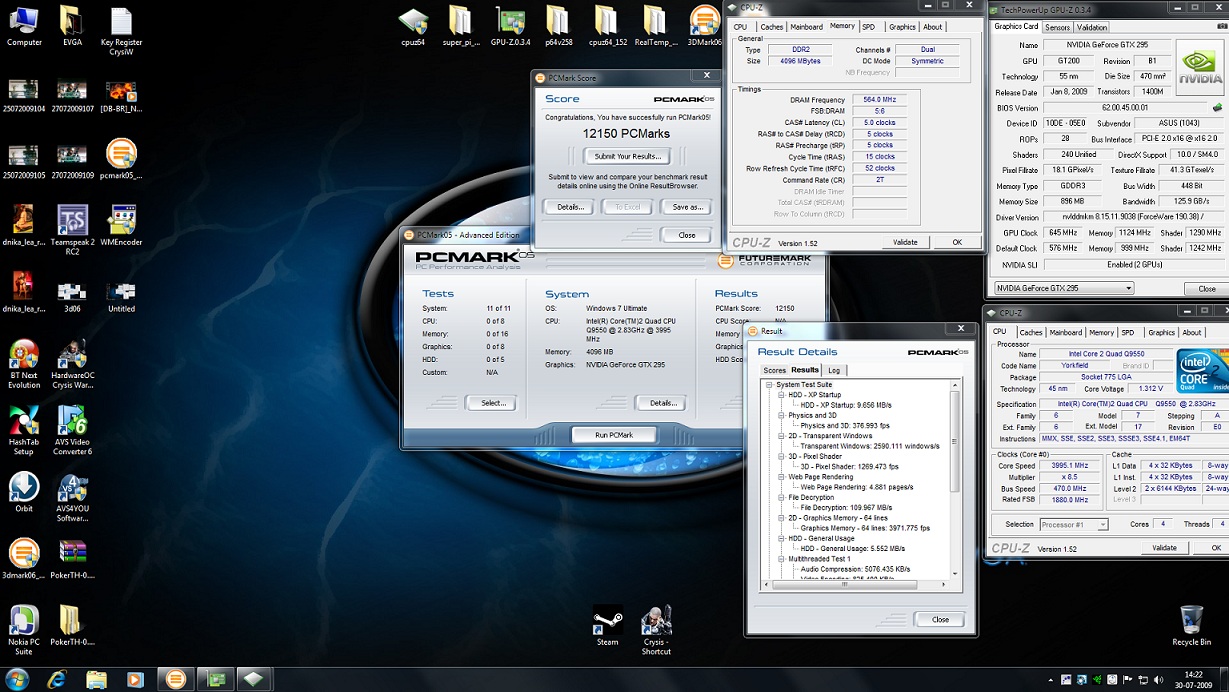Open the EVGA folder on the desktop
The height and width of the screenshot is (692, 1229).
[x=72, y=27]
